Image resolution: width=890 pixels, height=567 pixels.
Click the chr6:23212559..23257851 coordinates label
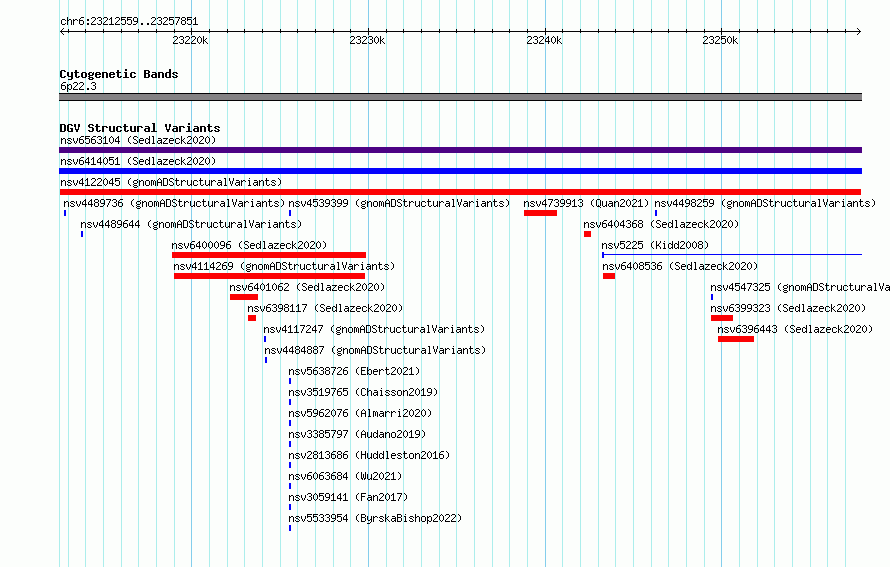pos(129,22)
